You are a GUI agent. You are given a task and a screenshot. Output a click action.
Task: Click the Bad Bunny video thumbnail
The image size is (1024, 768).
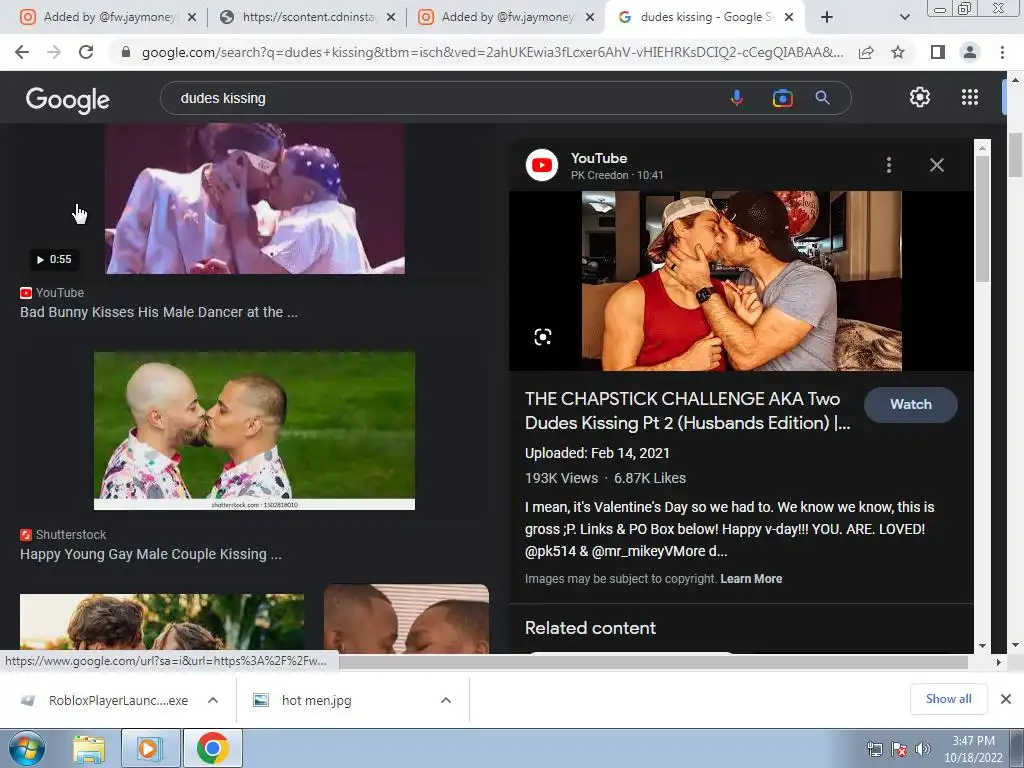coord(255,199)
